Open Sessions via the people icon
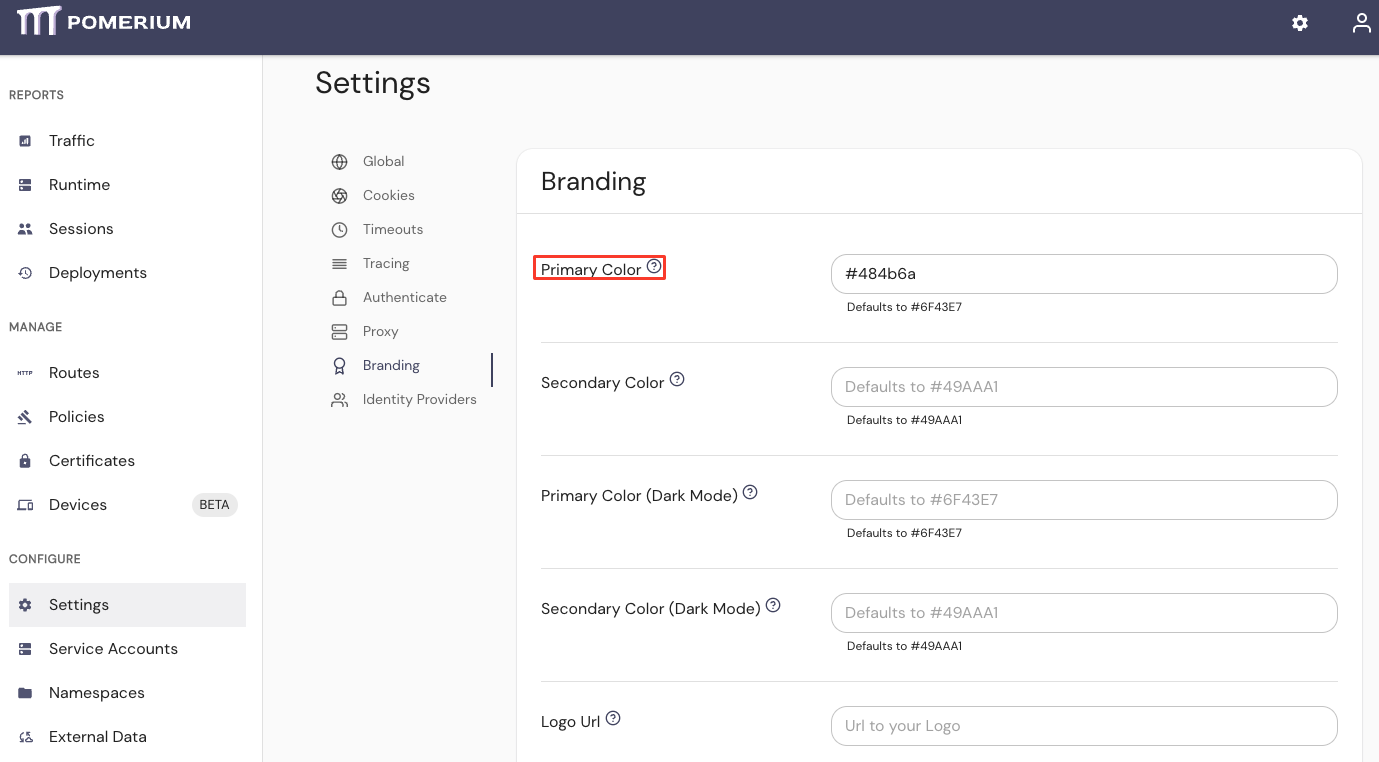This screenshot has height=762, width=1379. [x=24, y=228]
